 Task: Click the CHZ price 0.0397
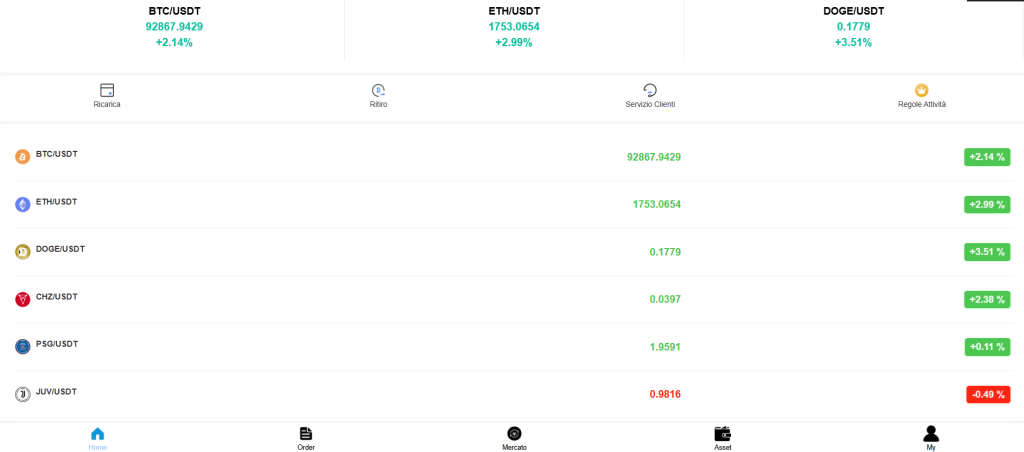(x=665, y=299)
